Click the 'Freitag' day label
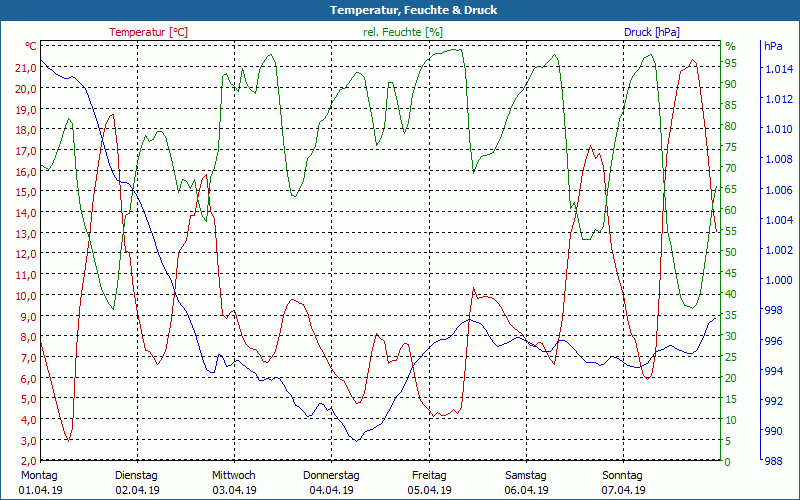 (x=429, y=475)
